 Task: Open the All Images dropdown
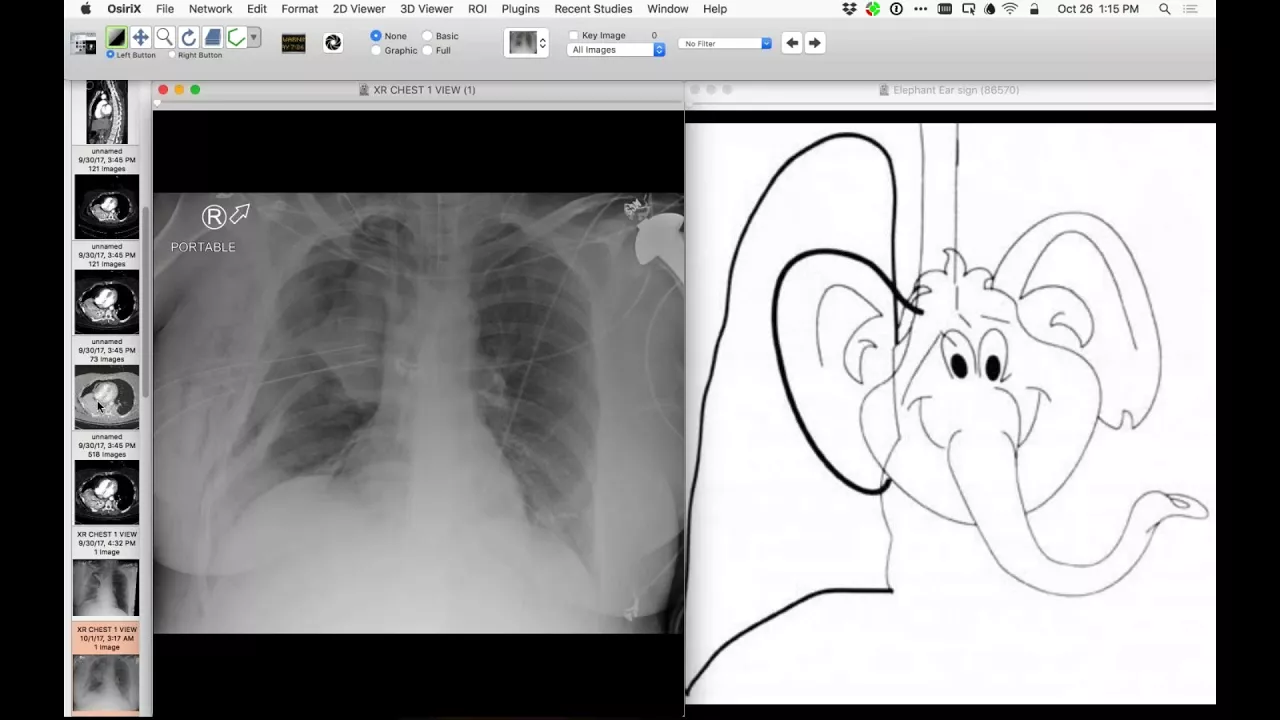pos(616,50)
